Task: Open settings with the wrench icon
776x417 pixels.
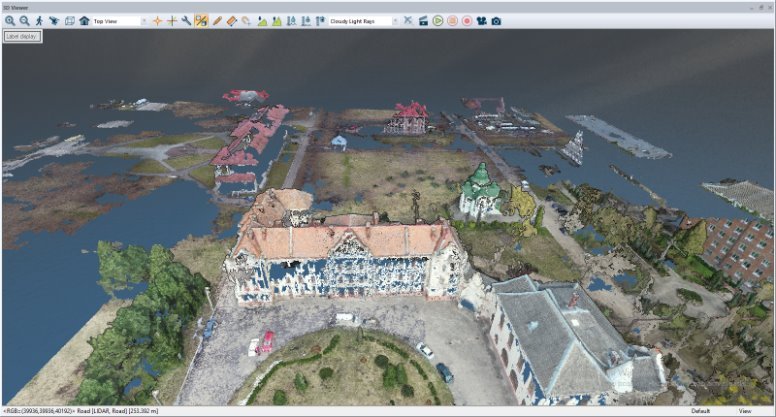Action: click(186, 20)
